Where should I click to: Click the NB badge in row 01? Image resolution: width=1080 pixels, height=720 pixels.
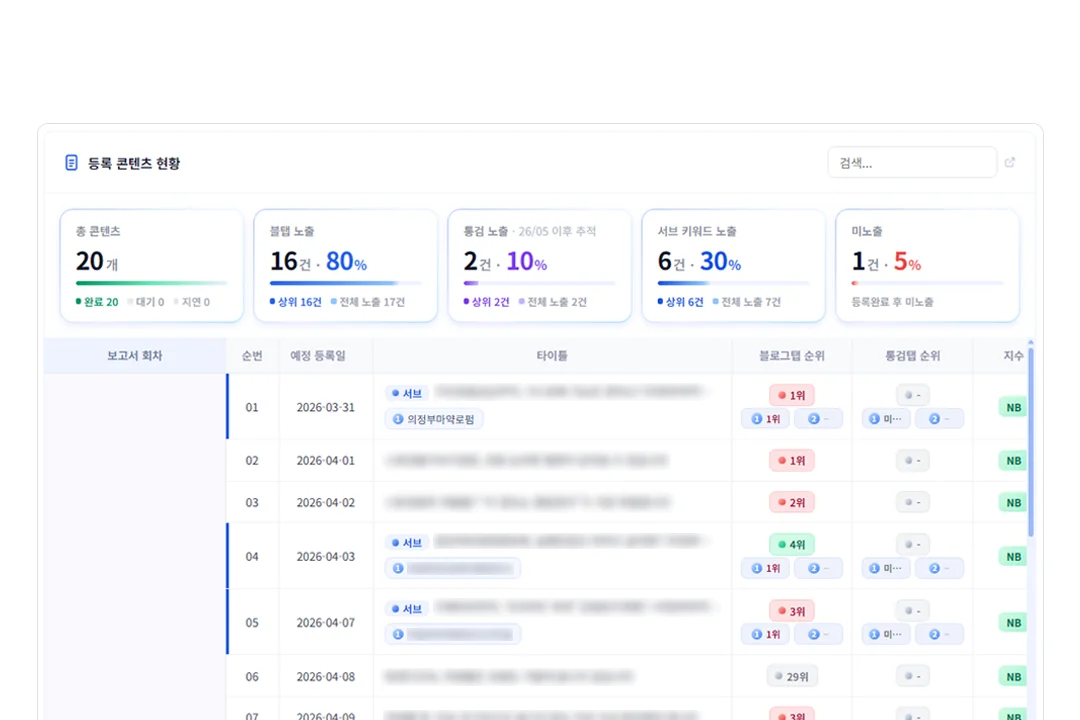pyautogui.click(x=1013, y=407)
